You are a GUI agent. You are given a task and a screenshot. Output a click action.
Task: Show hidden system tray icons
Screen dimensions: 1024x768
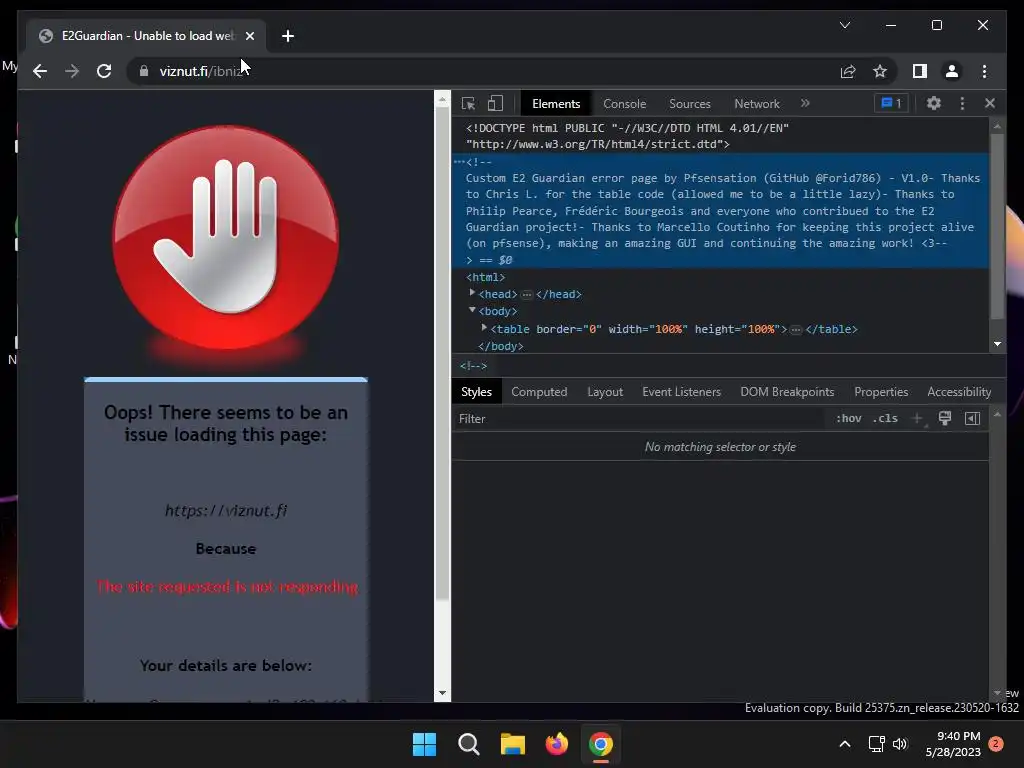(x=844, y=744)
